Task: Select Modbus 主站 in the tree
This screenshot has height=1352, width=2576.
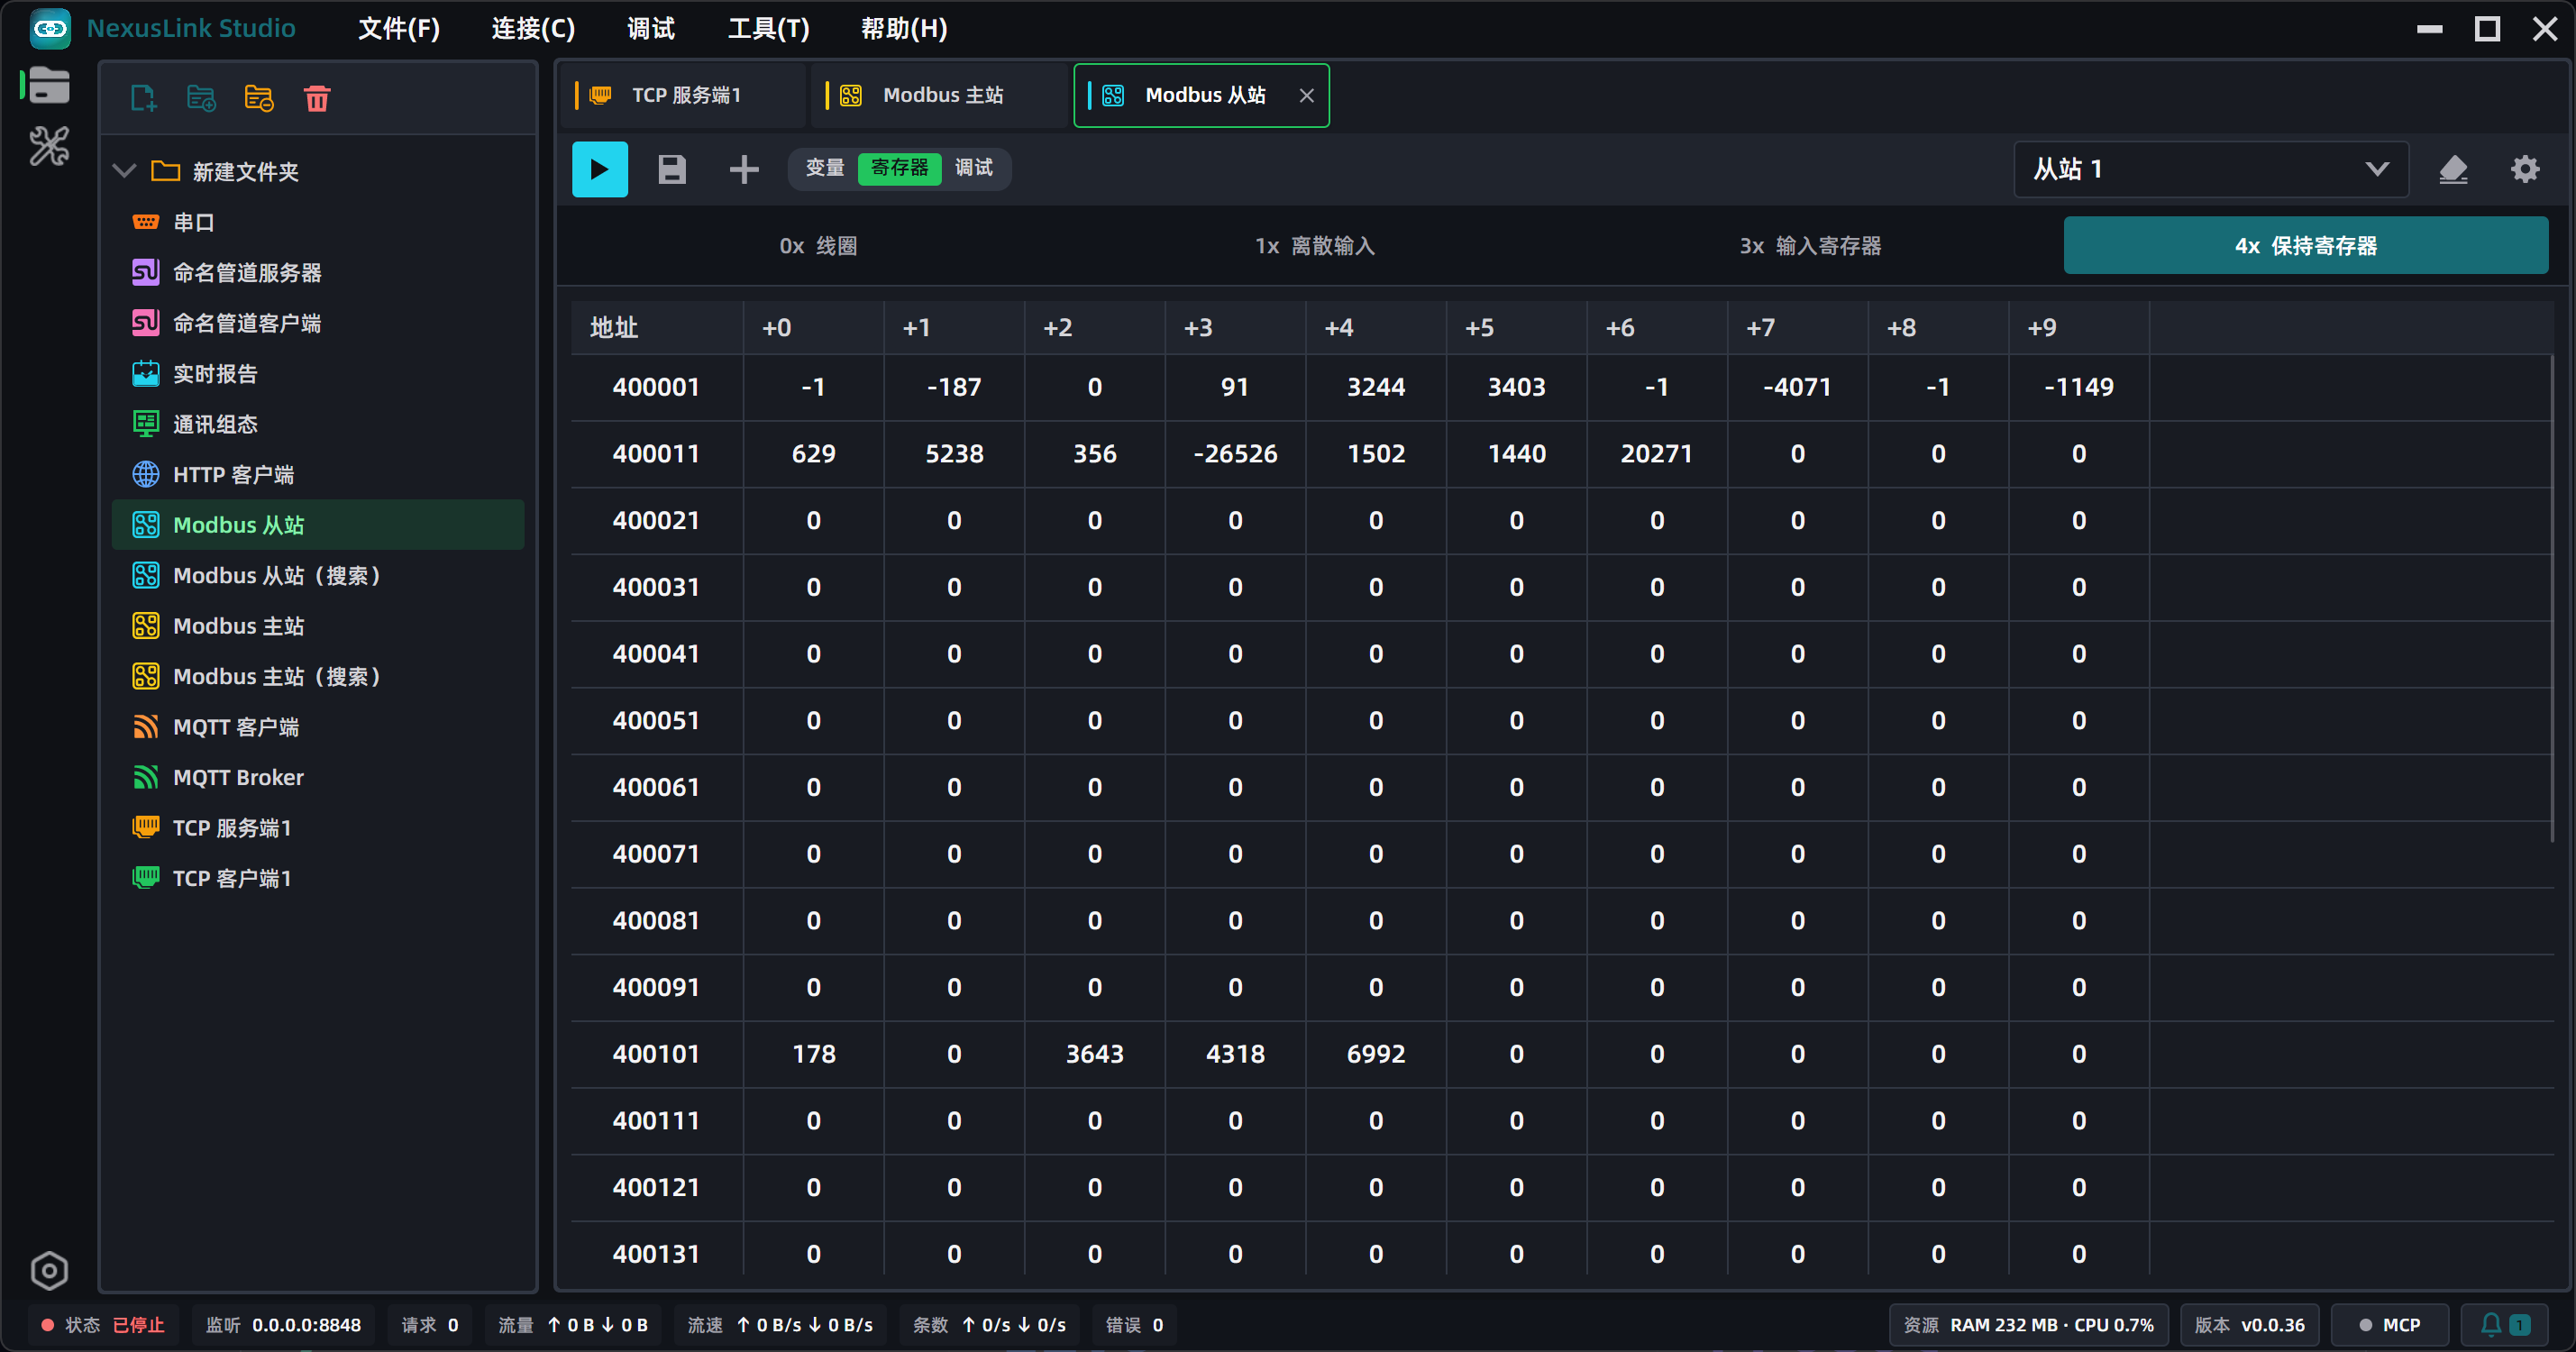Action: pos(318,626)
